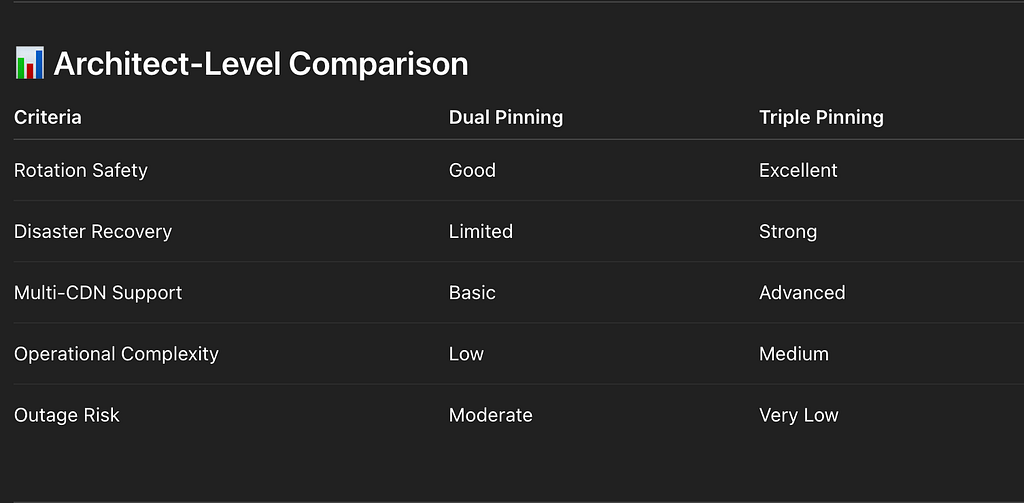Select the Outage Risk row label

(67, 415)
